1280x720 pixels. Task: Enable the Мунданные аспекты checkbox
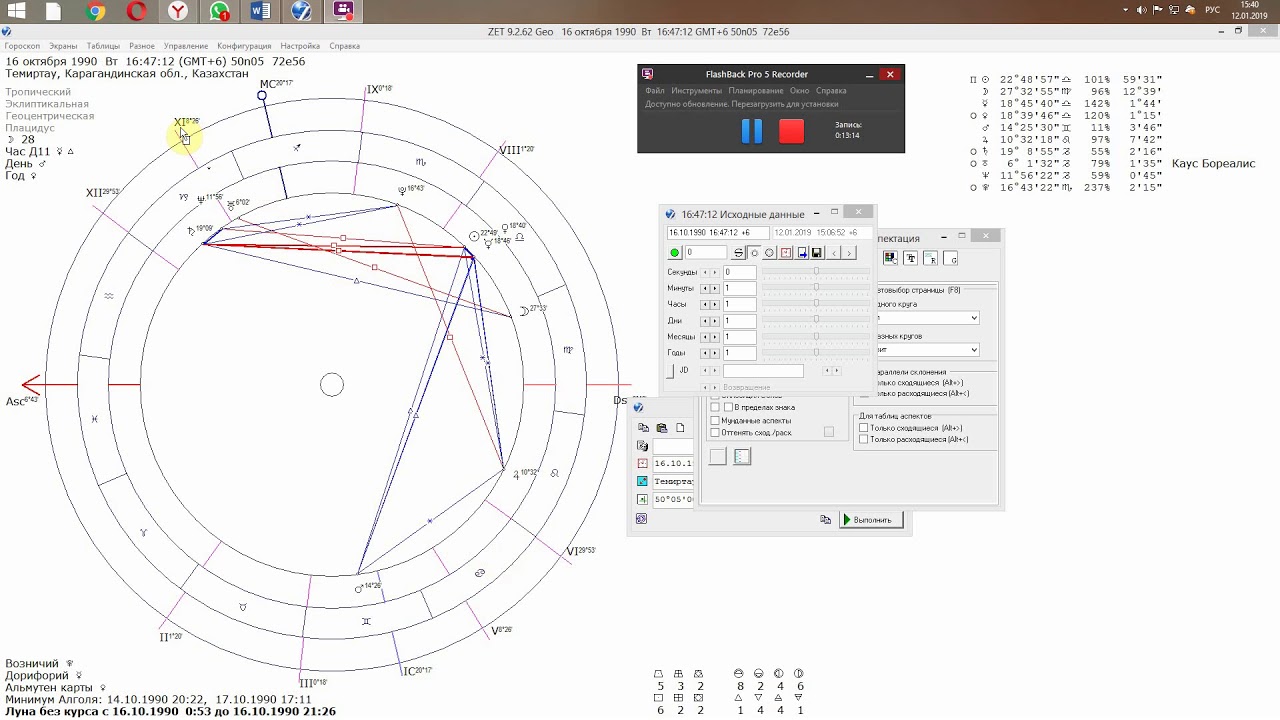click(715, 420)
